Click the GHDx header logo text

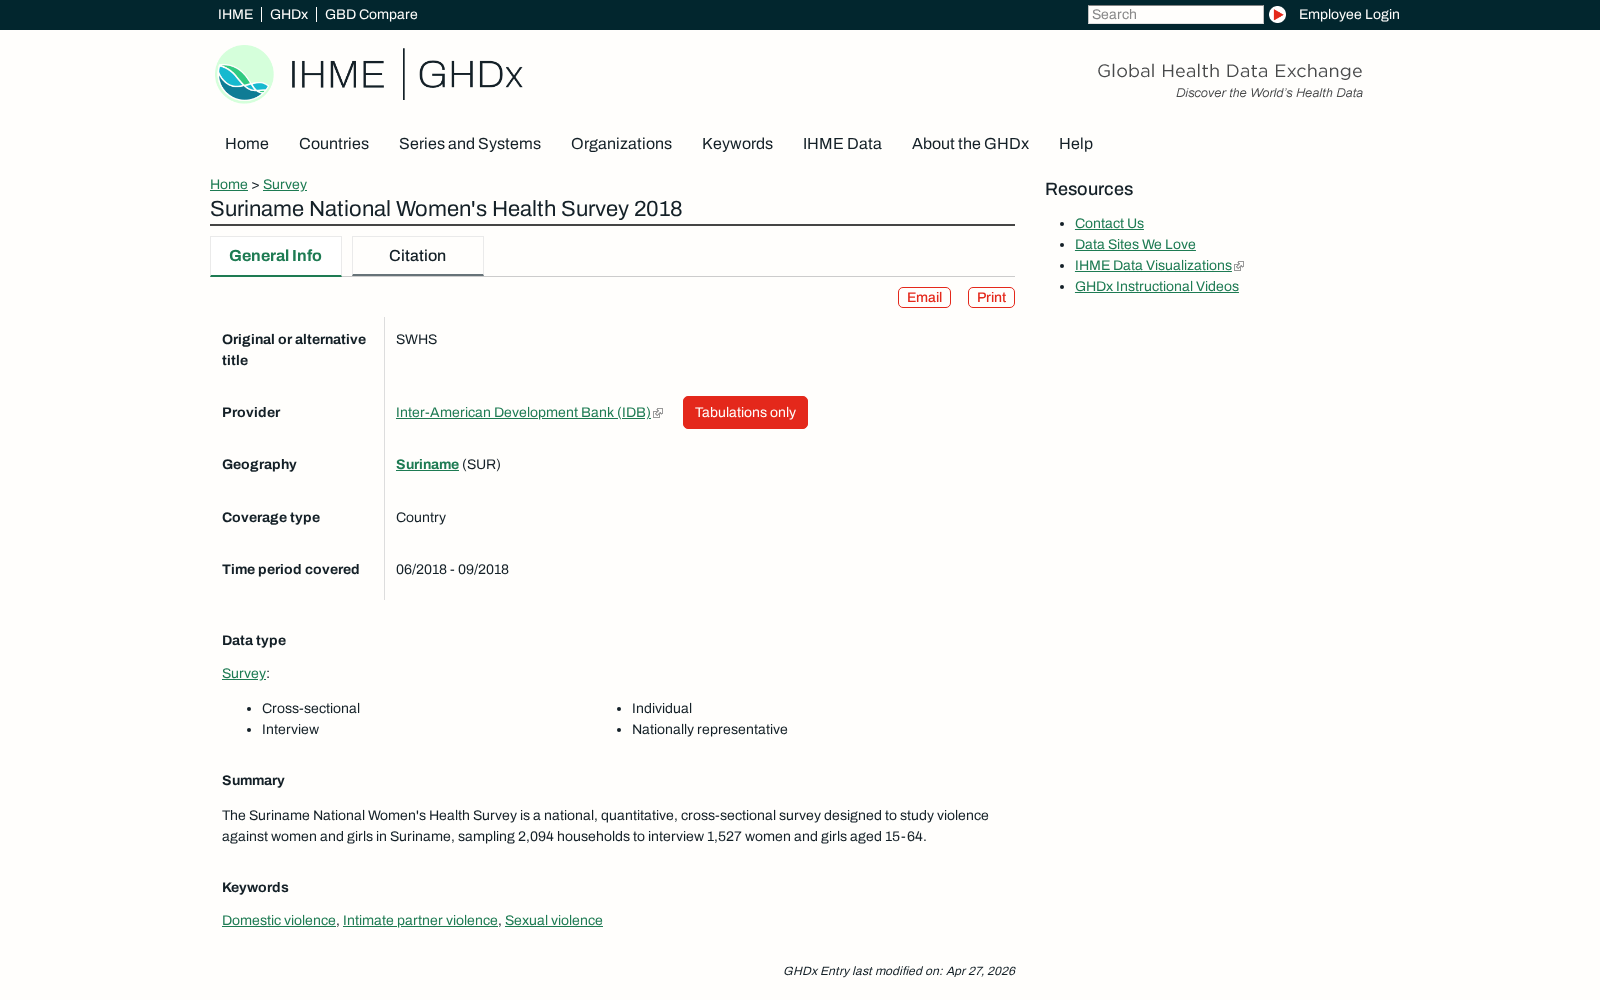[470, 75]
